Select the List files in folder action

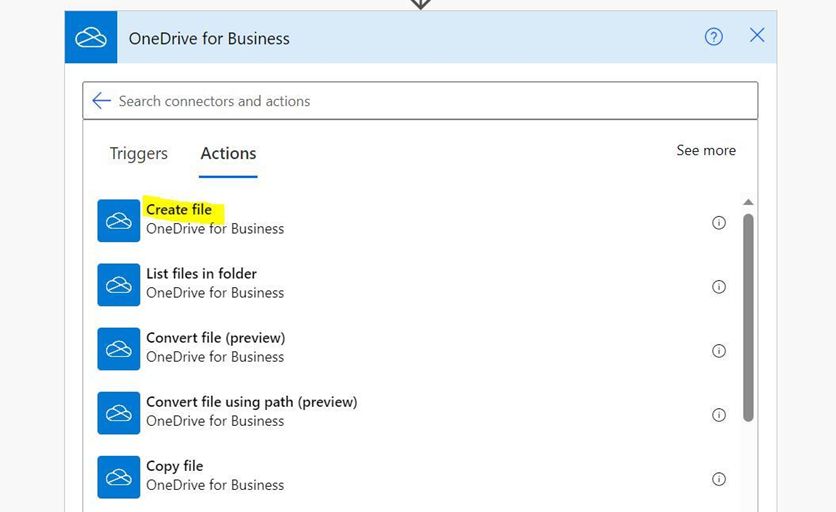(201, 274)
